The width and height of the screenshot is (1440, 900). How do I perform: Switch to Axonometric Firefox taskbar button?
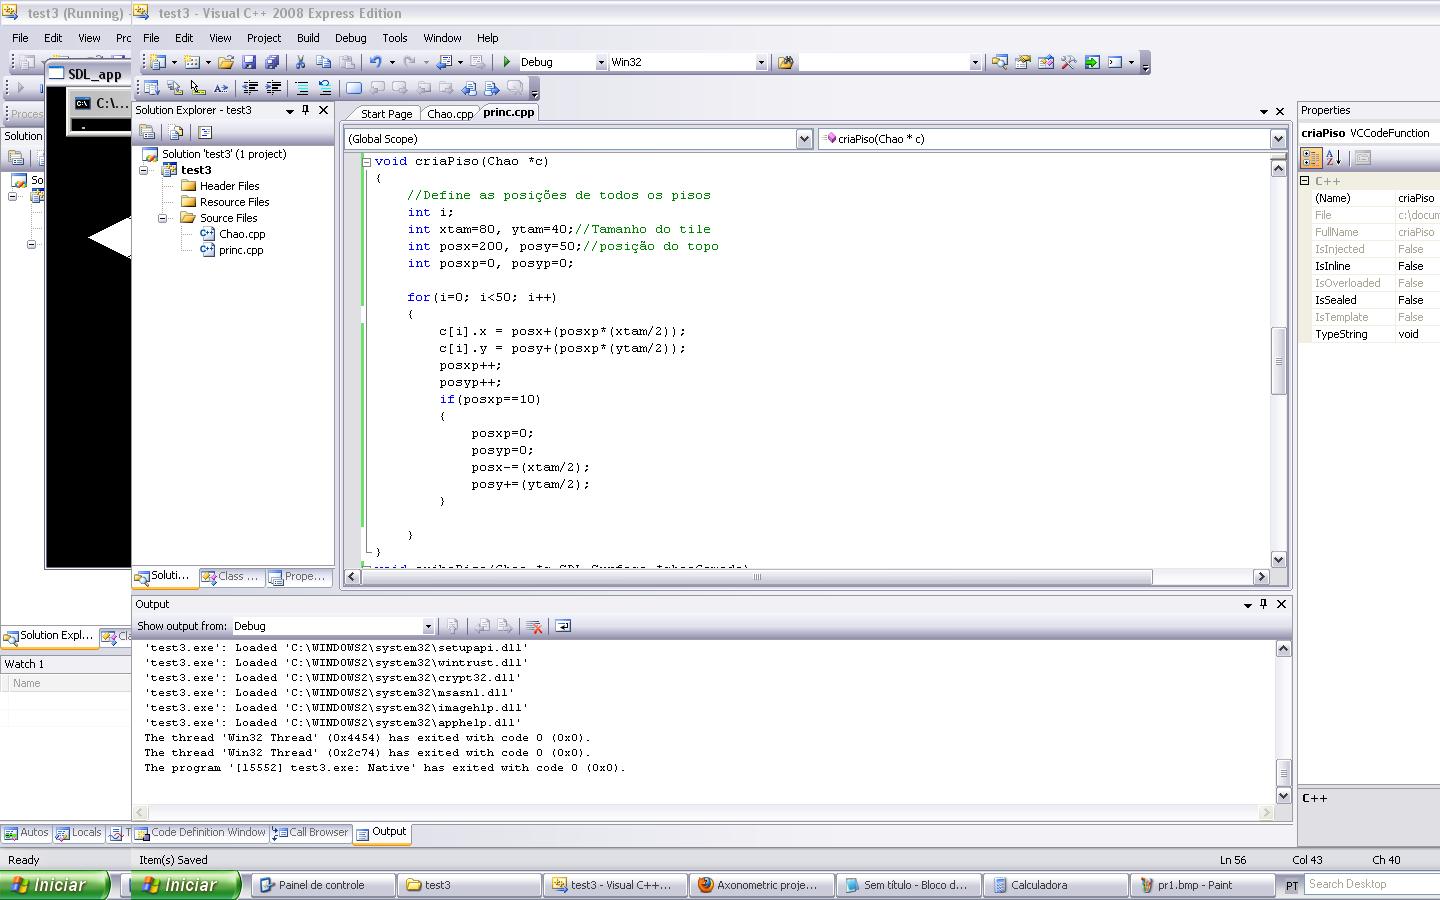pos(763,885)
